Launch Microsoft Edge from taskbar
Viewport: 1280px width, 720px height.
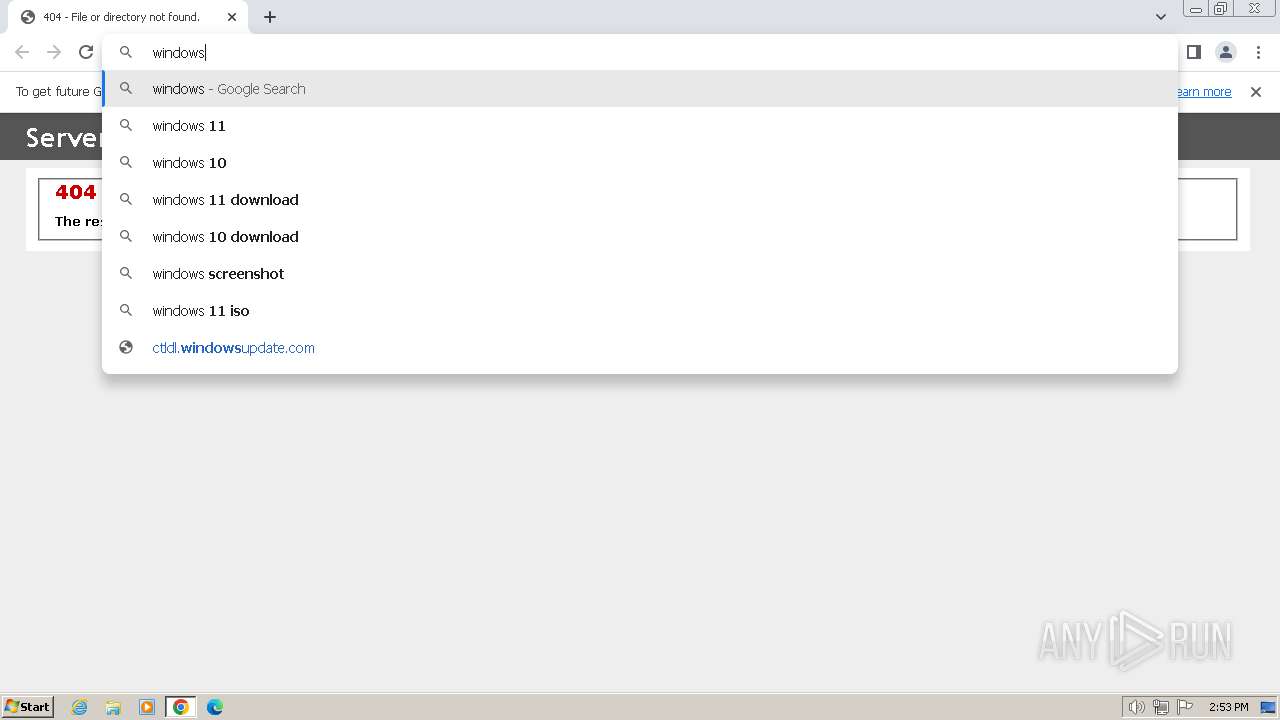point(215,707)
